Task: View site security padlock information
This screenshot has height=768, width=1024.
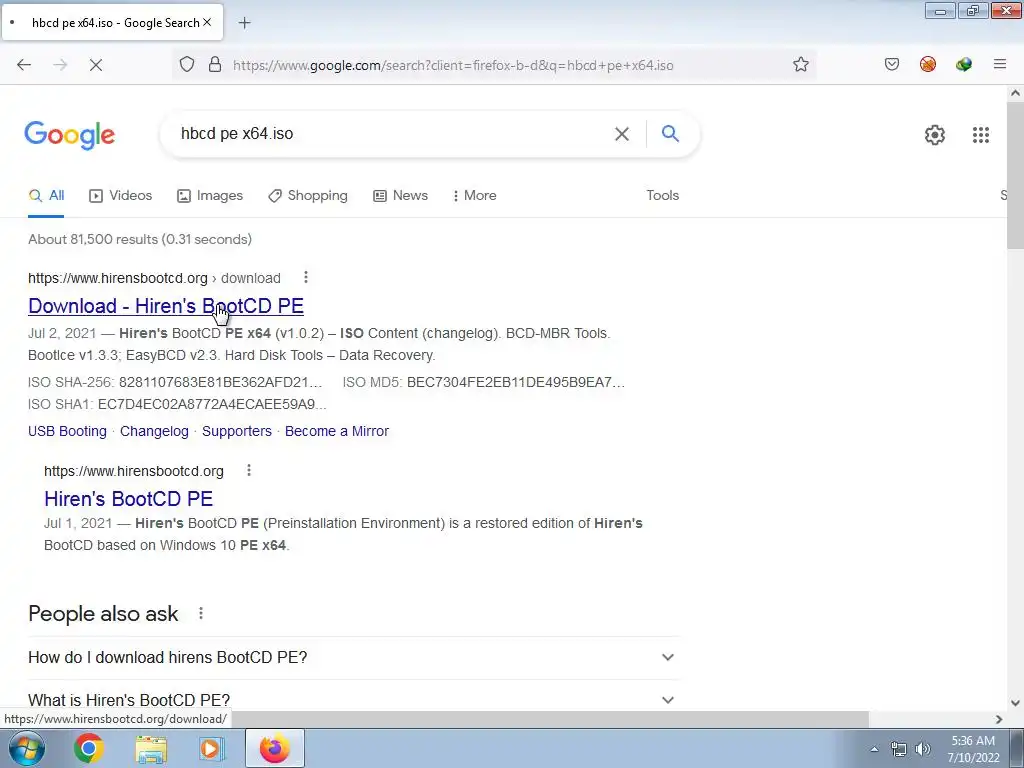Action: 215,65
